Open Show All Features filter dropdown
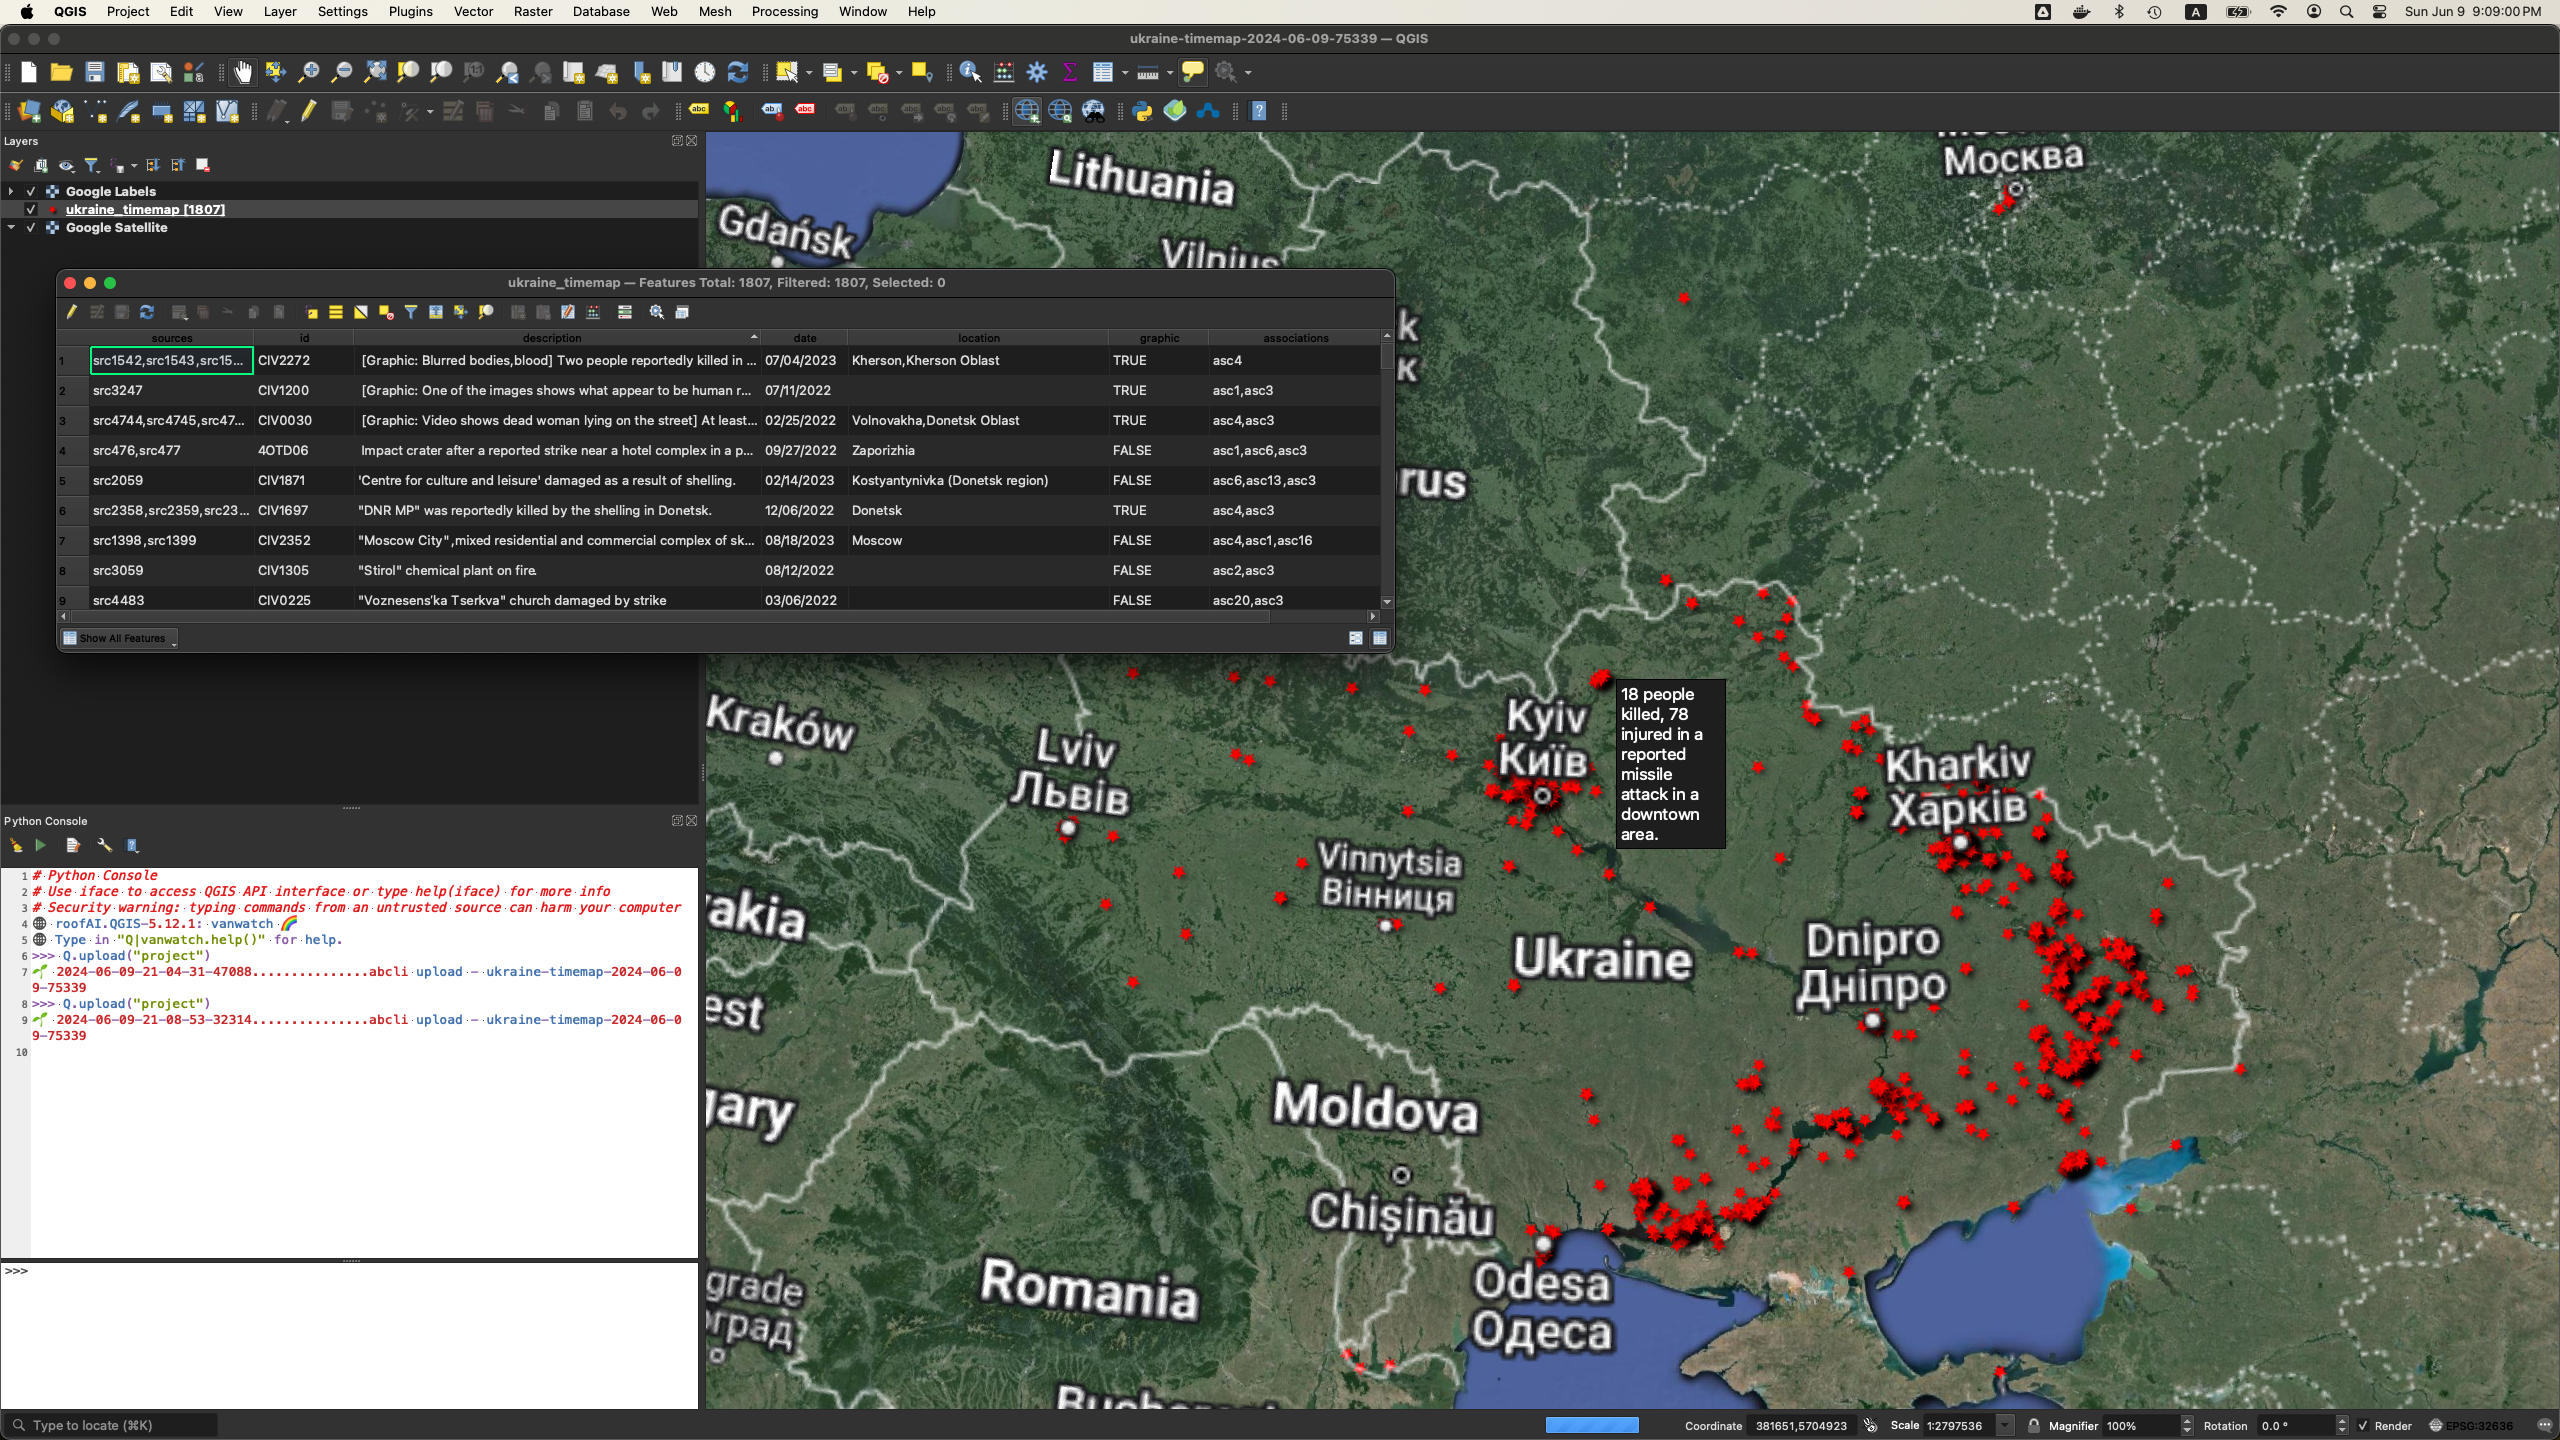This screenshot has width=2560, height=1440. [120, 638]
